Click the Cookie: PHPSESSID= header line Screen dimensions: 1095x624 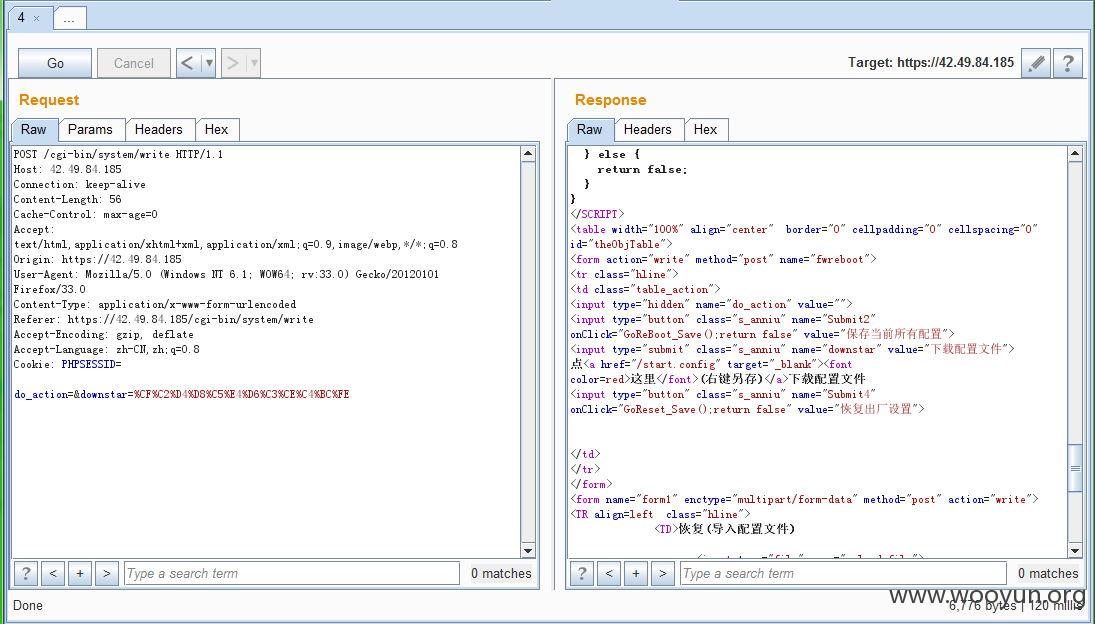67,364
